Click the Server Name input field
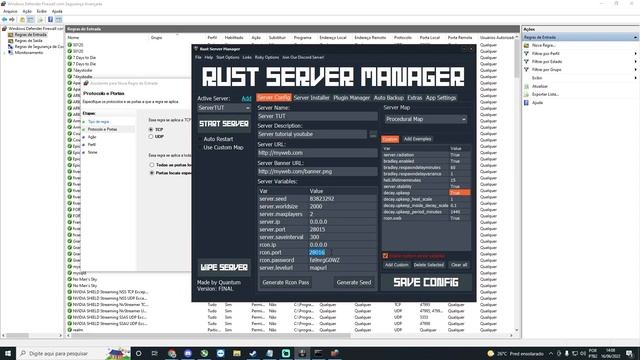 [317, 116]
